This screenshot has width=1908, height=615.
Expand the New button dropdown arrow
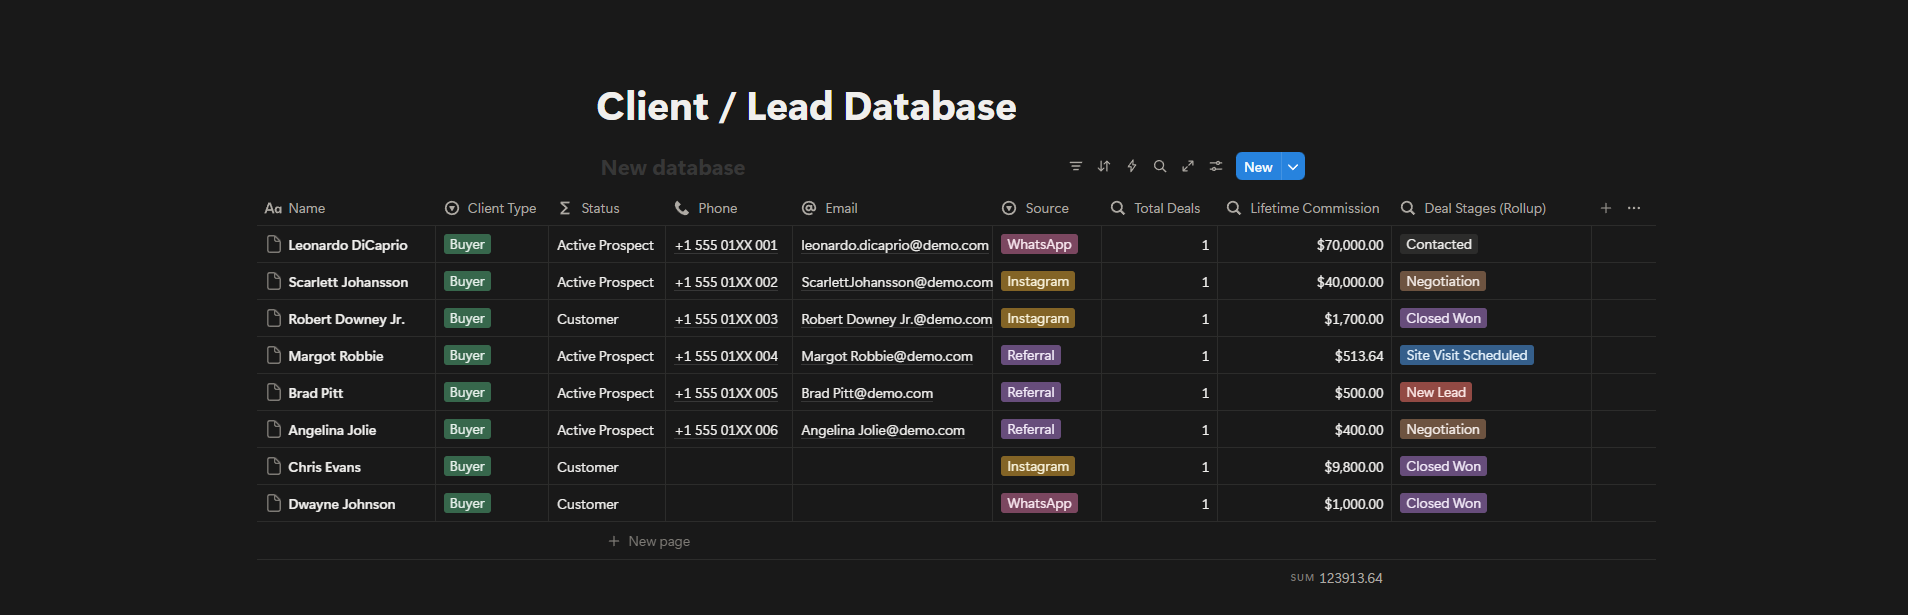1293,167
